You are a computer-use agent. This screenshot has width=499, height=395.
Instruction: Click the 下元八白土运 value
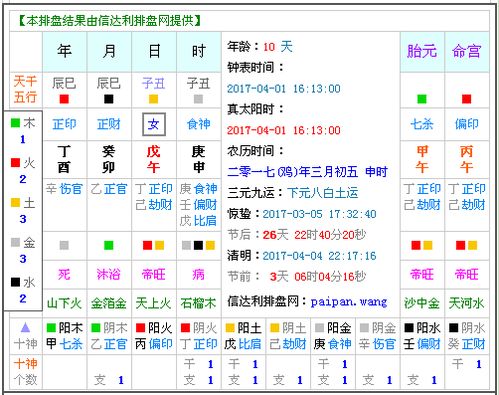pos(323,193)
